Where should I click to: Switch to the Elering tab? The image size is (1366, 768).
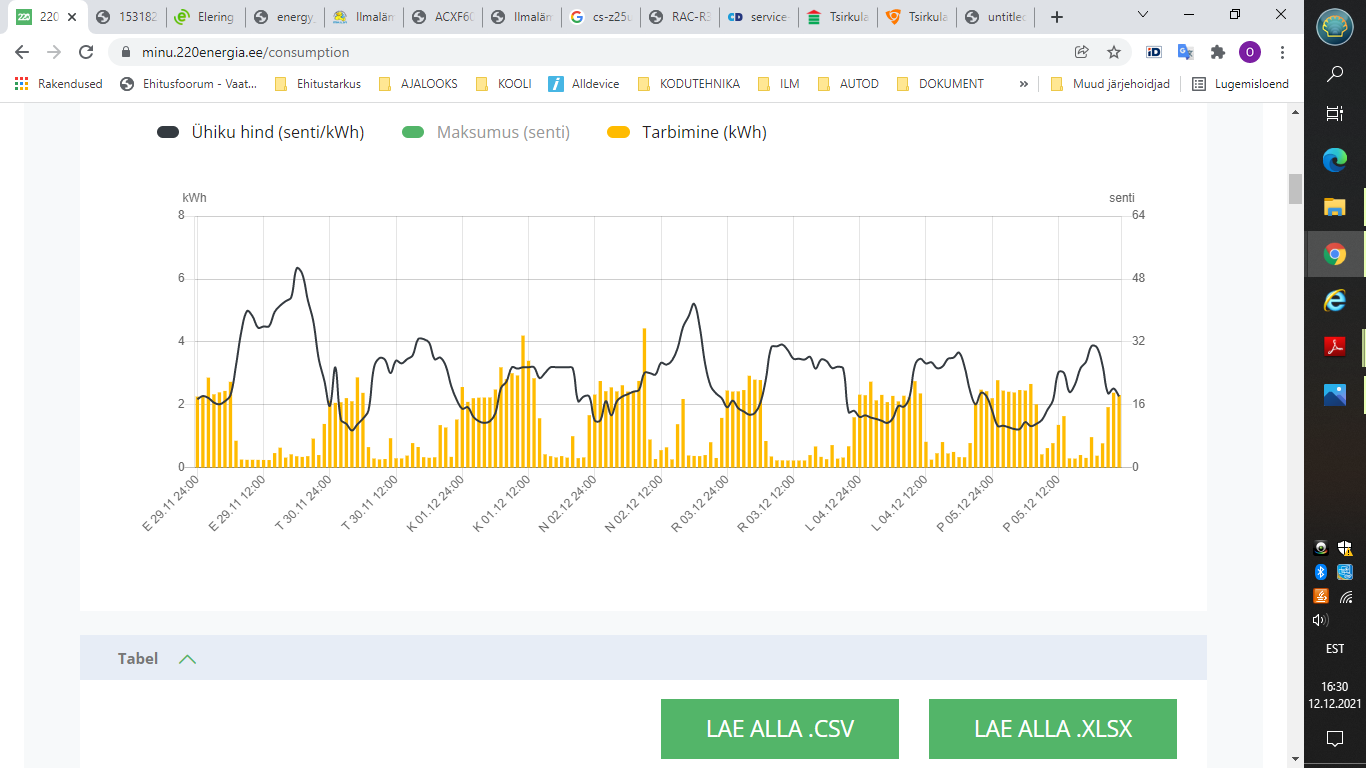coord(205,17)
